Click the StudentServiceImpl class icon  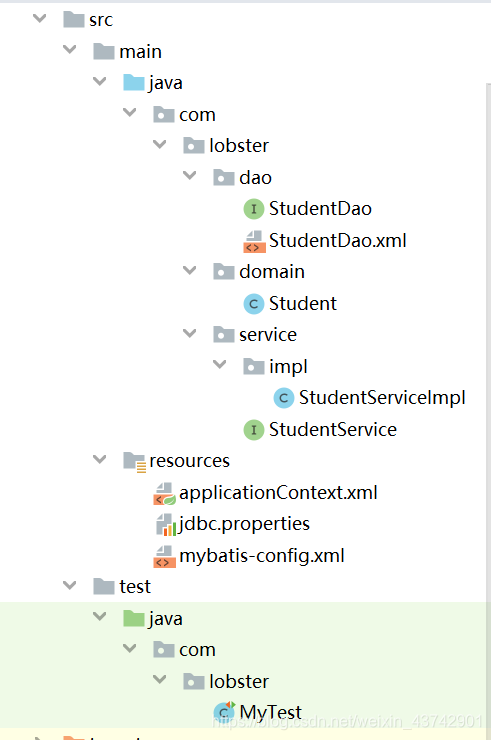click(284, 398)
